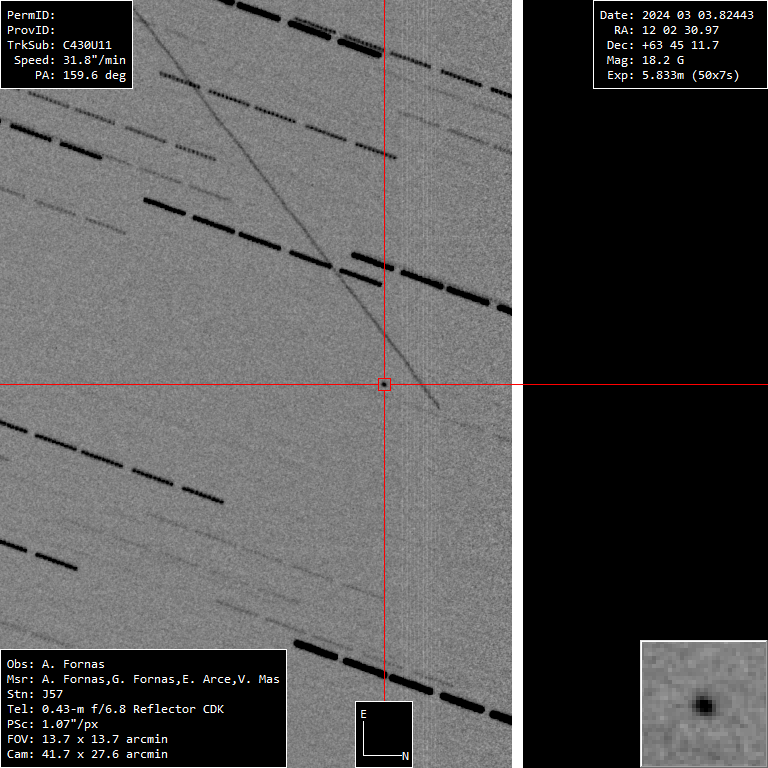Image resolution: width=768 pixels, height=768 pixels.
Task: Click the ProvID field
Action: (32, 30)
